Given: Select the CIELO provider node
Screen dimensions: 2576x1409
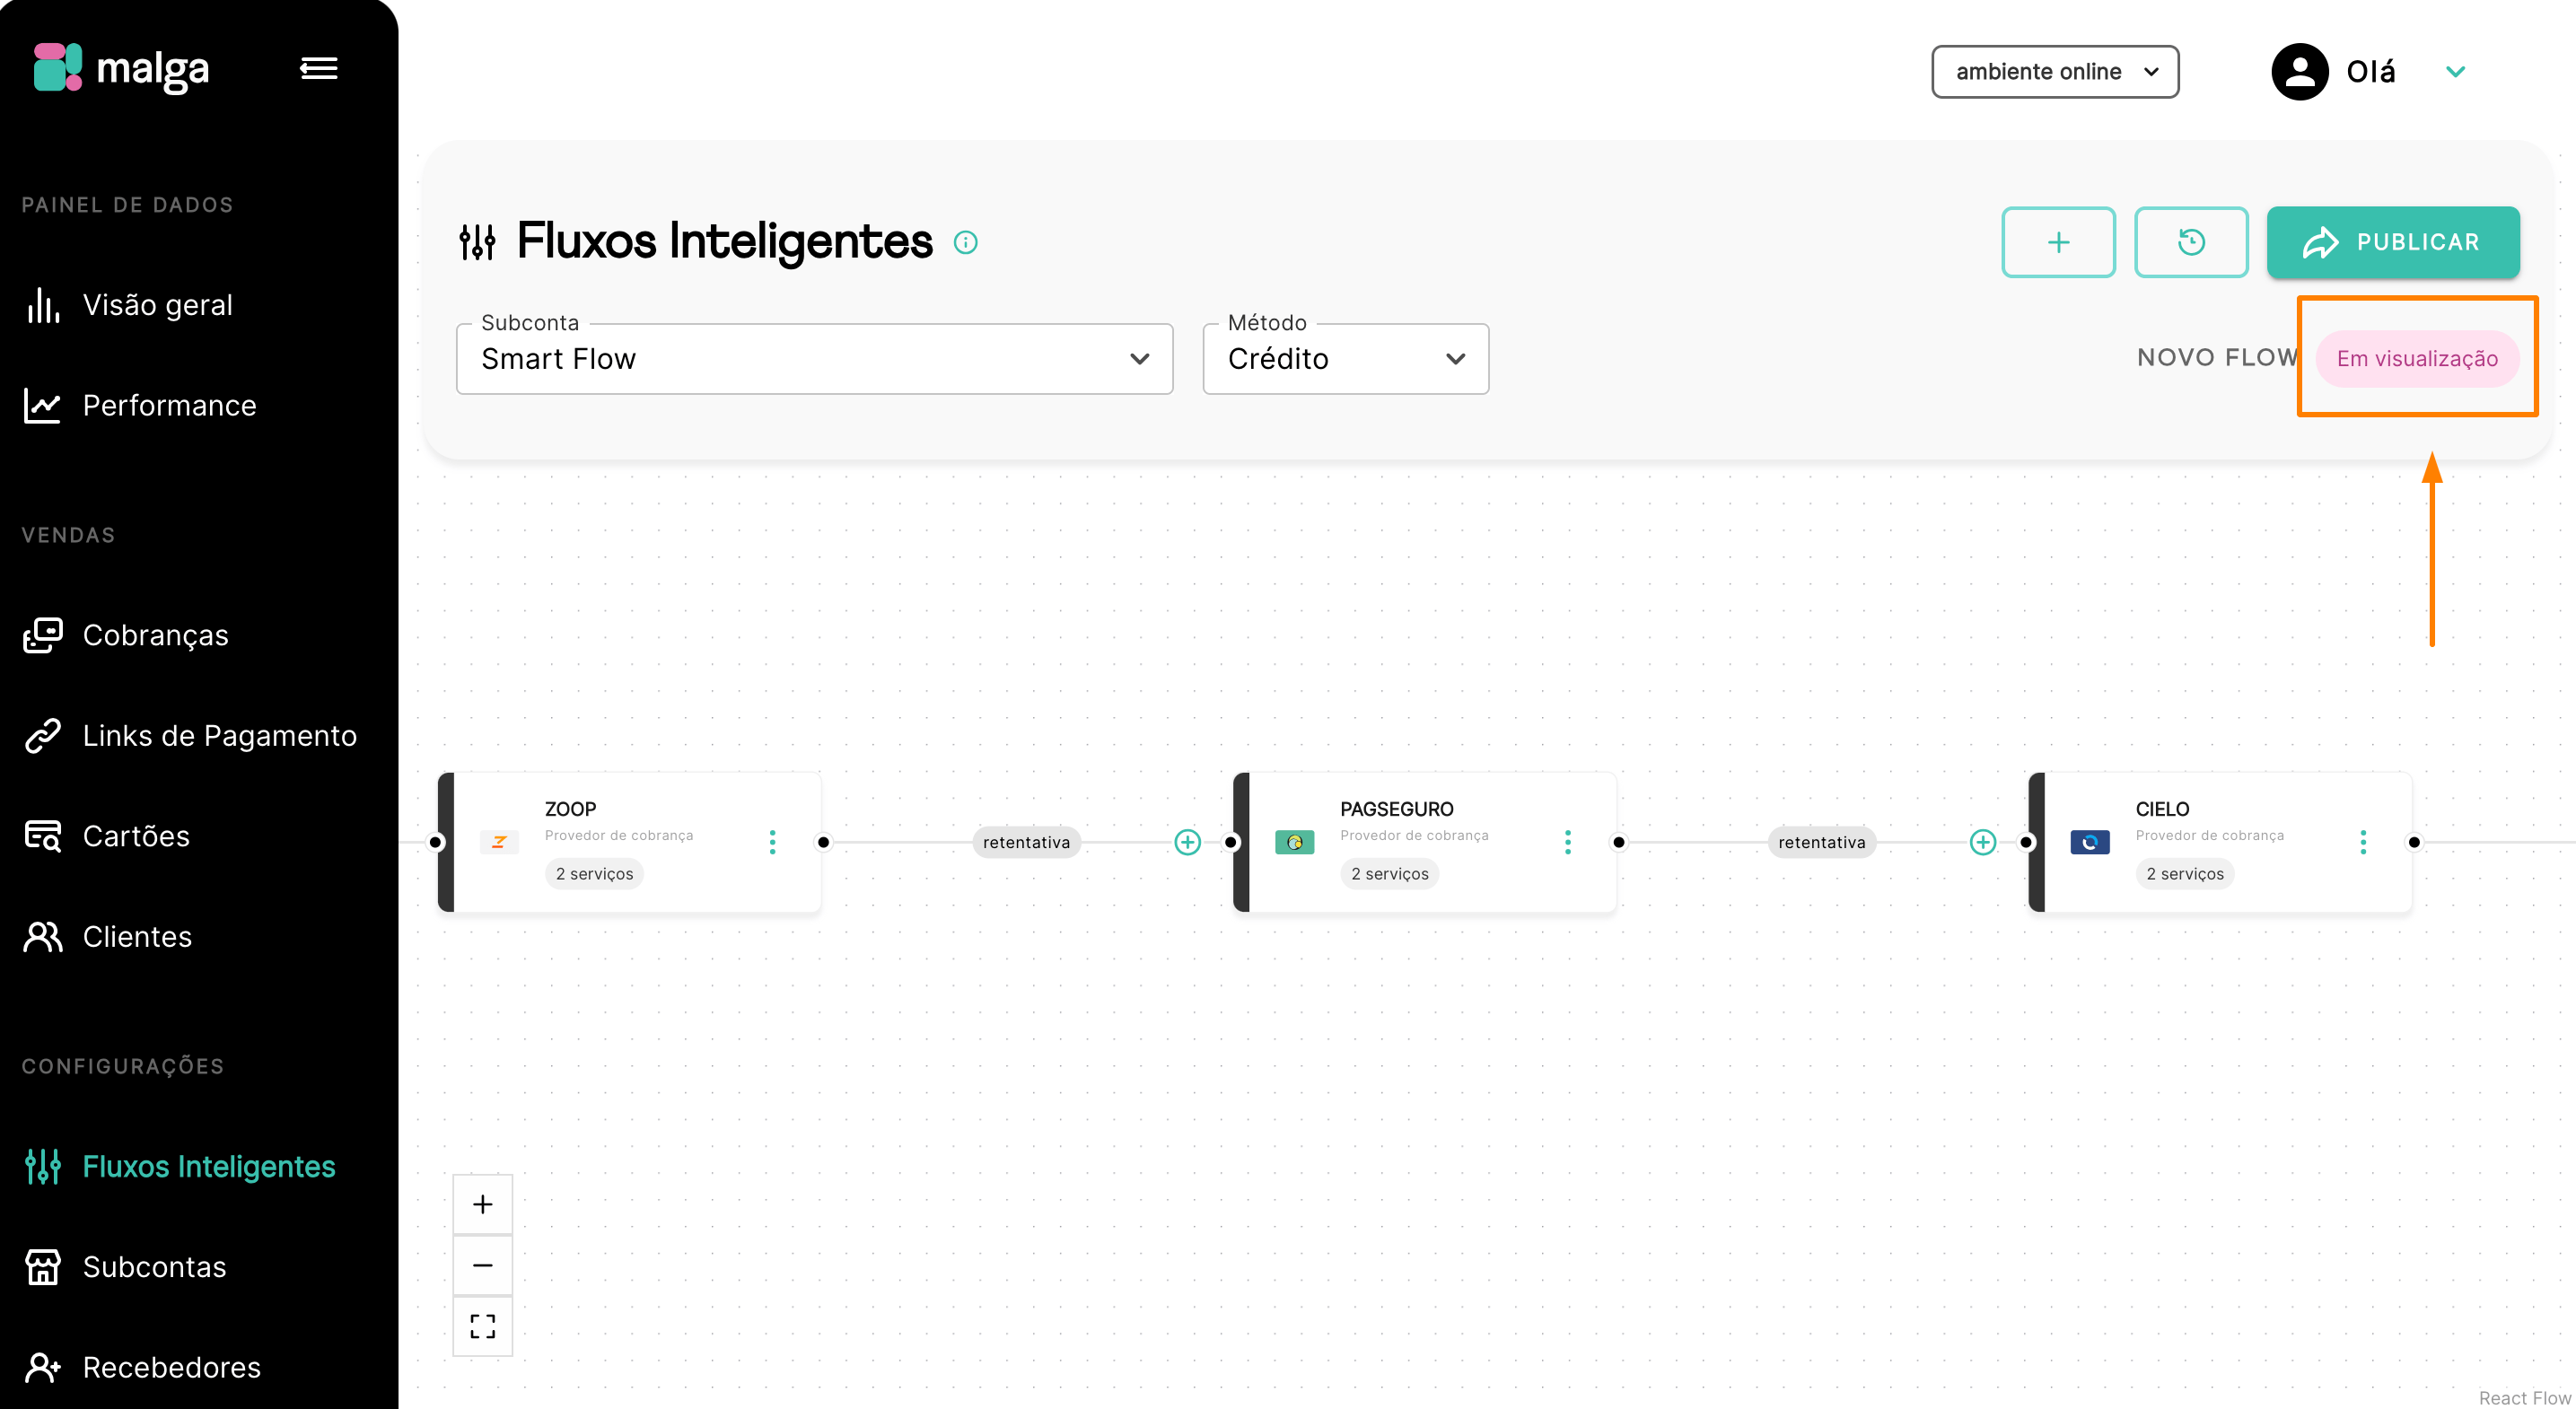Looking at the screenshot, I should (x=2221, y=842).
